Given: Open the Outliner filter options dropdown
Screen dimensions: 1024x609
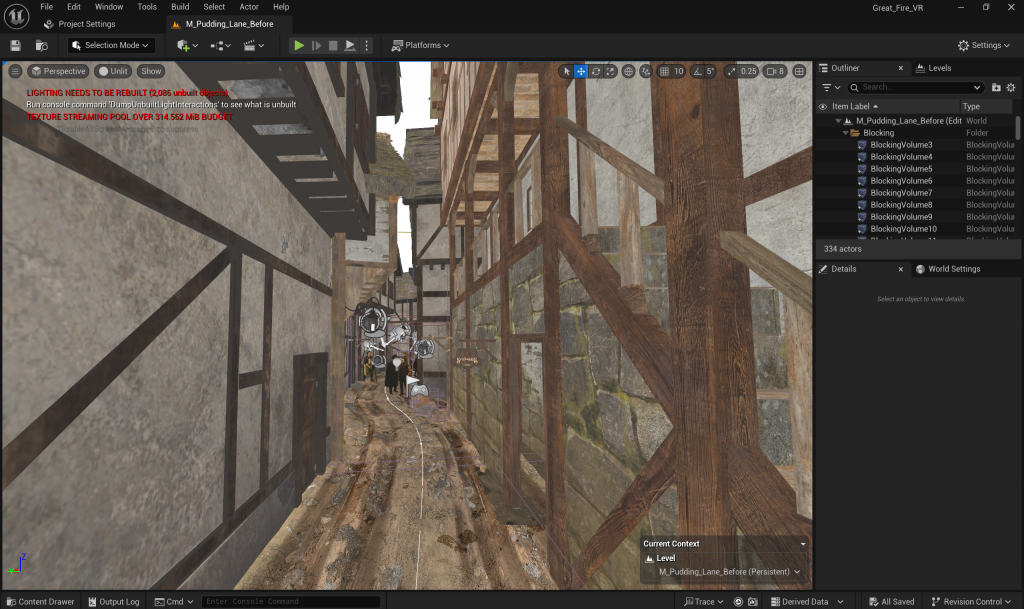Looking at the screenshot, I should tap(831, 87).
